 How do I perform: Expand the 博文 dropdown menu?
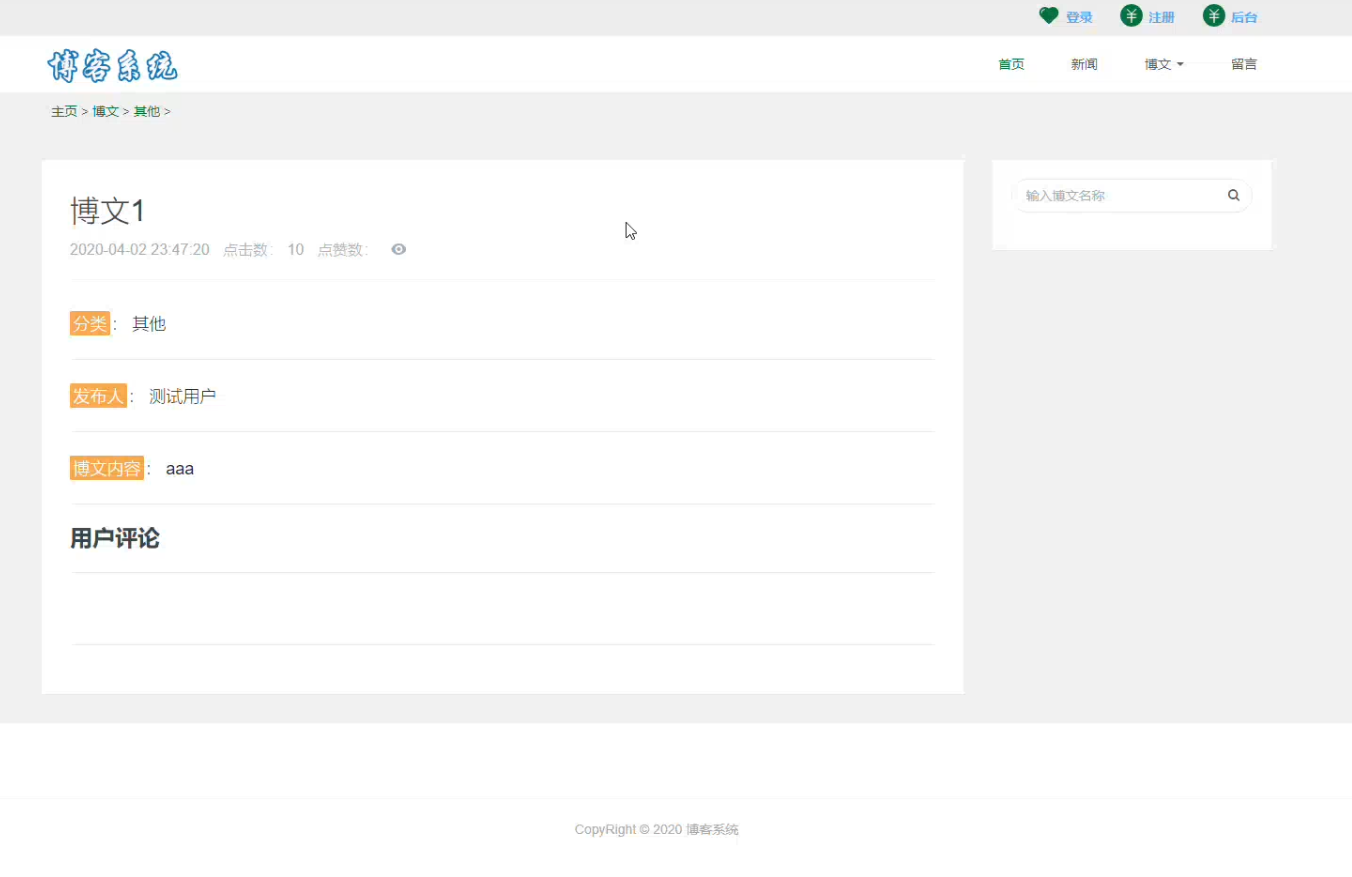click(x=1164, y=64)
